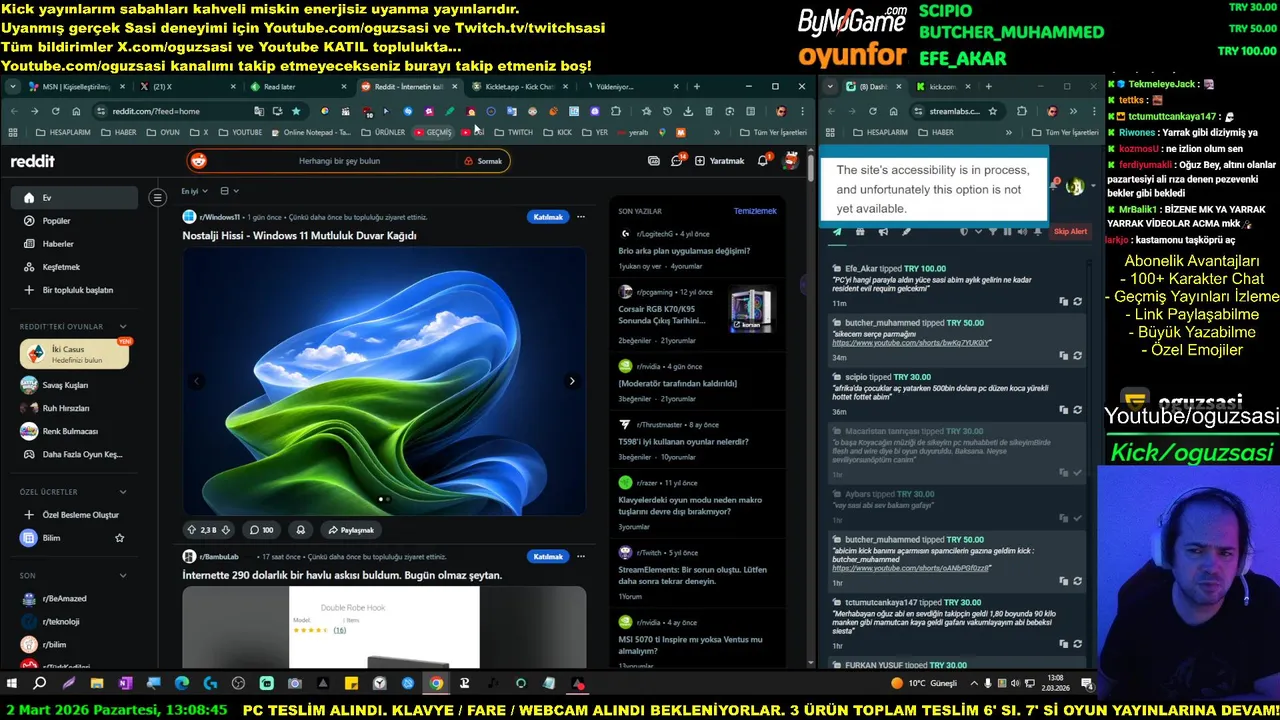Replay Efe_Akar tip alert
Screen dimensions: 1280x720
1078,301
